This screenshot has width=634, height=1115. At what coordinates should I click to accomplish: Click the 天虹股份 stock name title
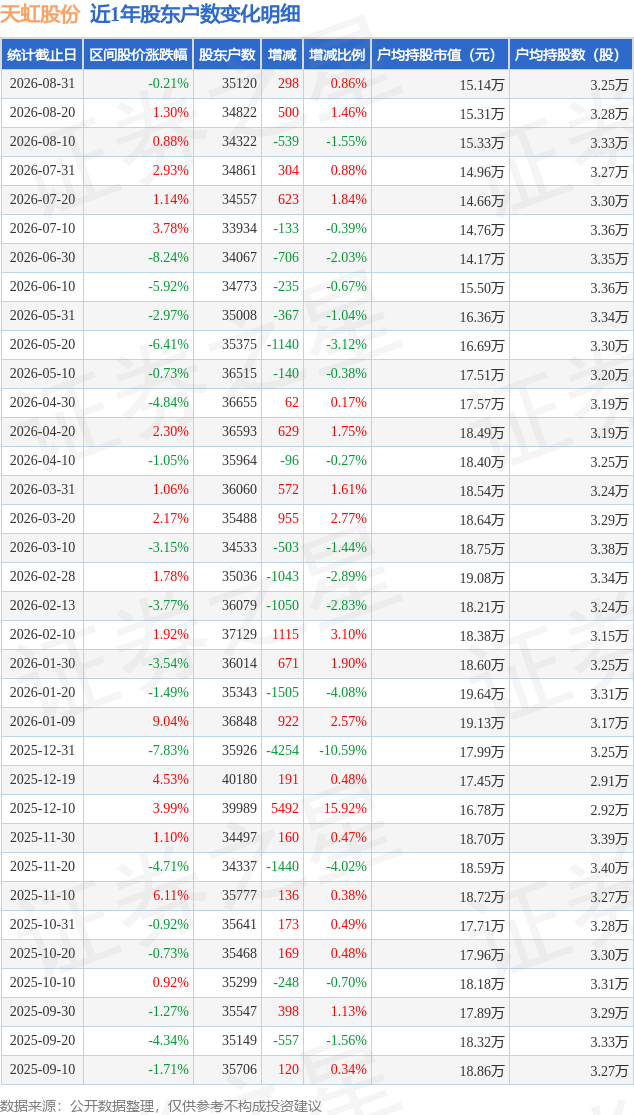[41, 14]
